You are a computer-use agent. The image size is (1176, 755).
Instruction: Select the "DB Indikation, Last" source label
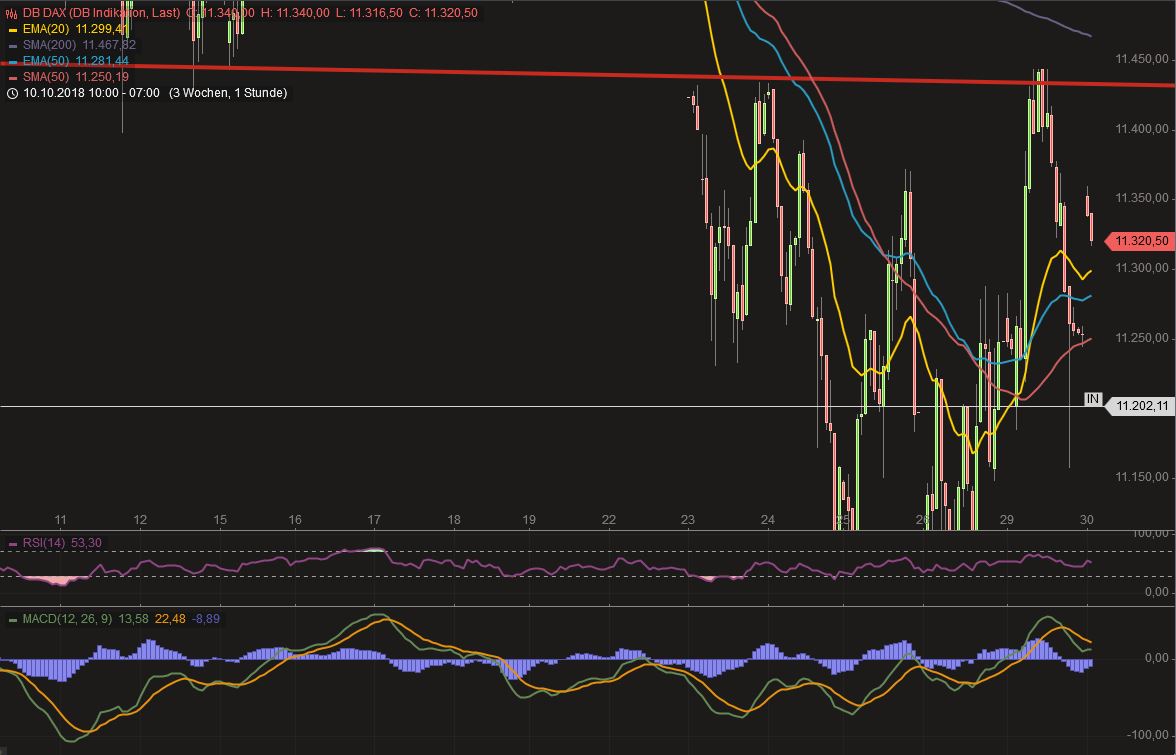click(125, 12)
